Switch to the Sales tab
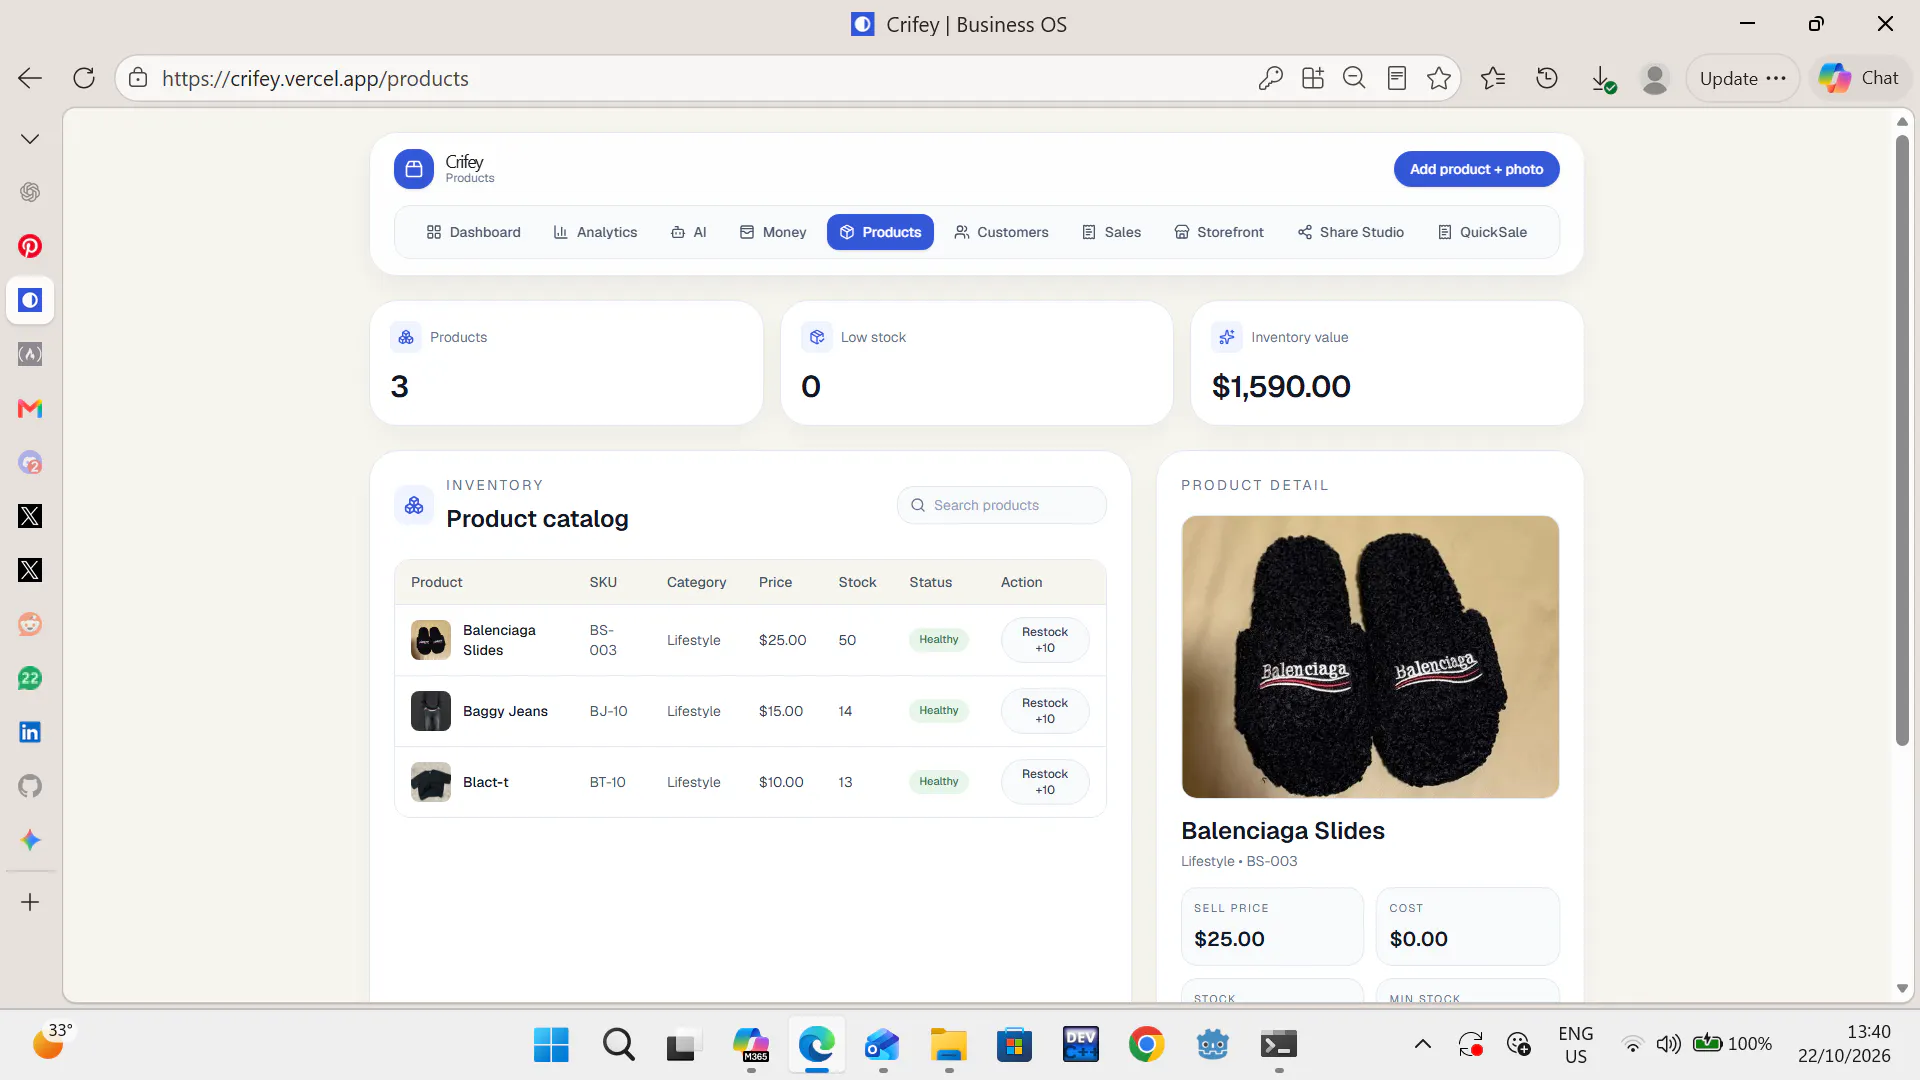1920x1080 pixels. [x=1111, y=232]
